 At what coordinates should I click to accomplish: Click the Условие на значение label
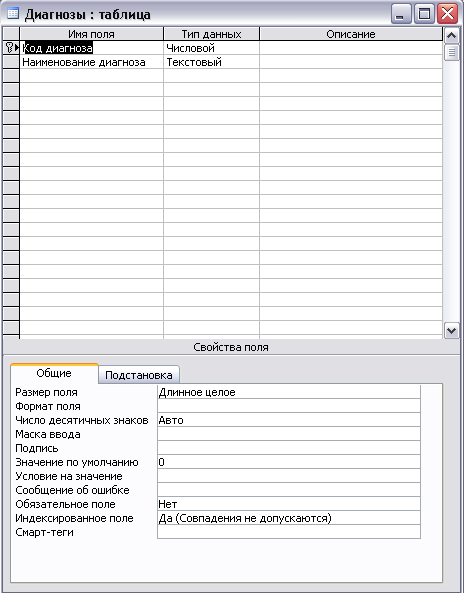pyautogui.click(x=69, y=476)
